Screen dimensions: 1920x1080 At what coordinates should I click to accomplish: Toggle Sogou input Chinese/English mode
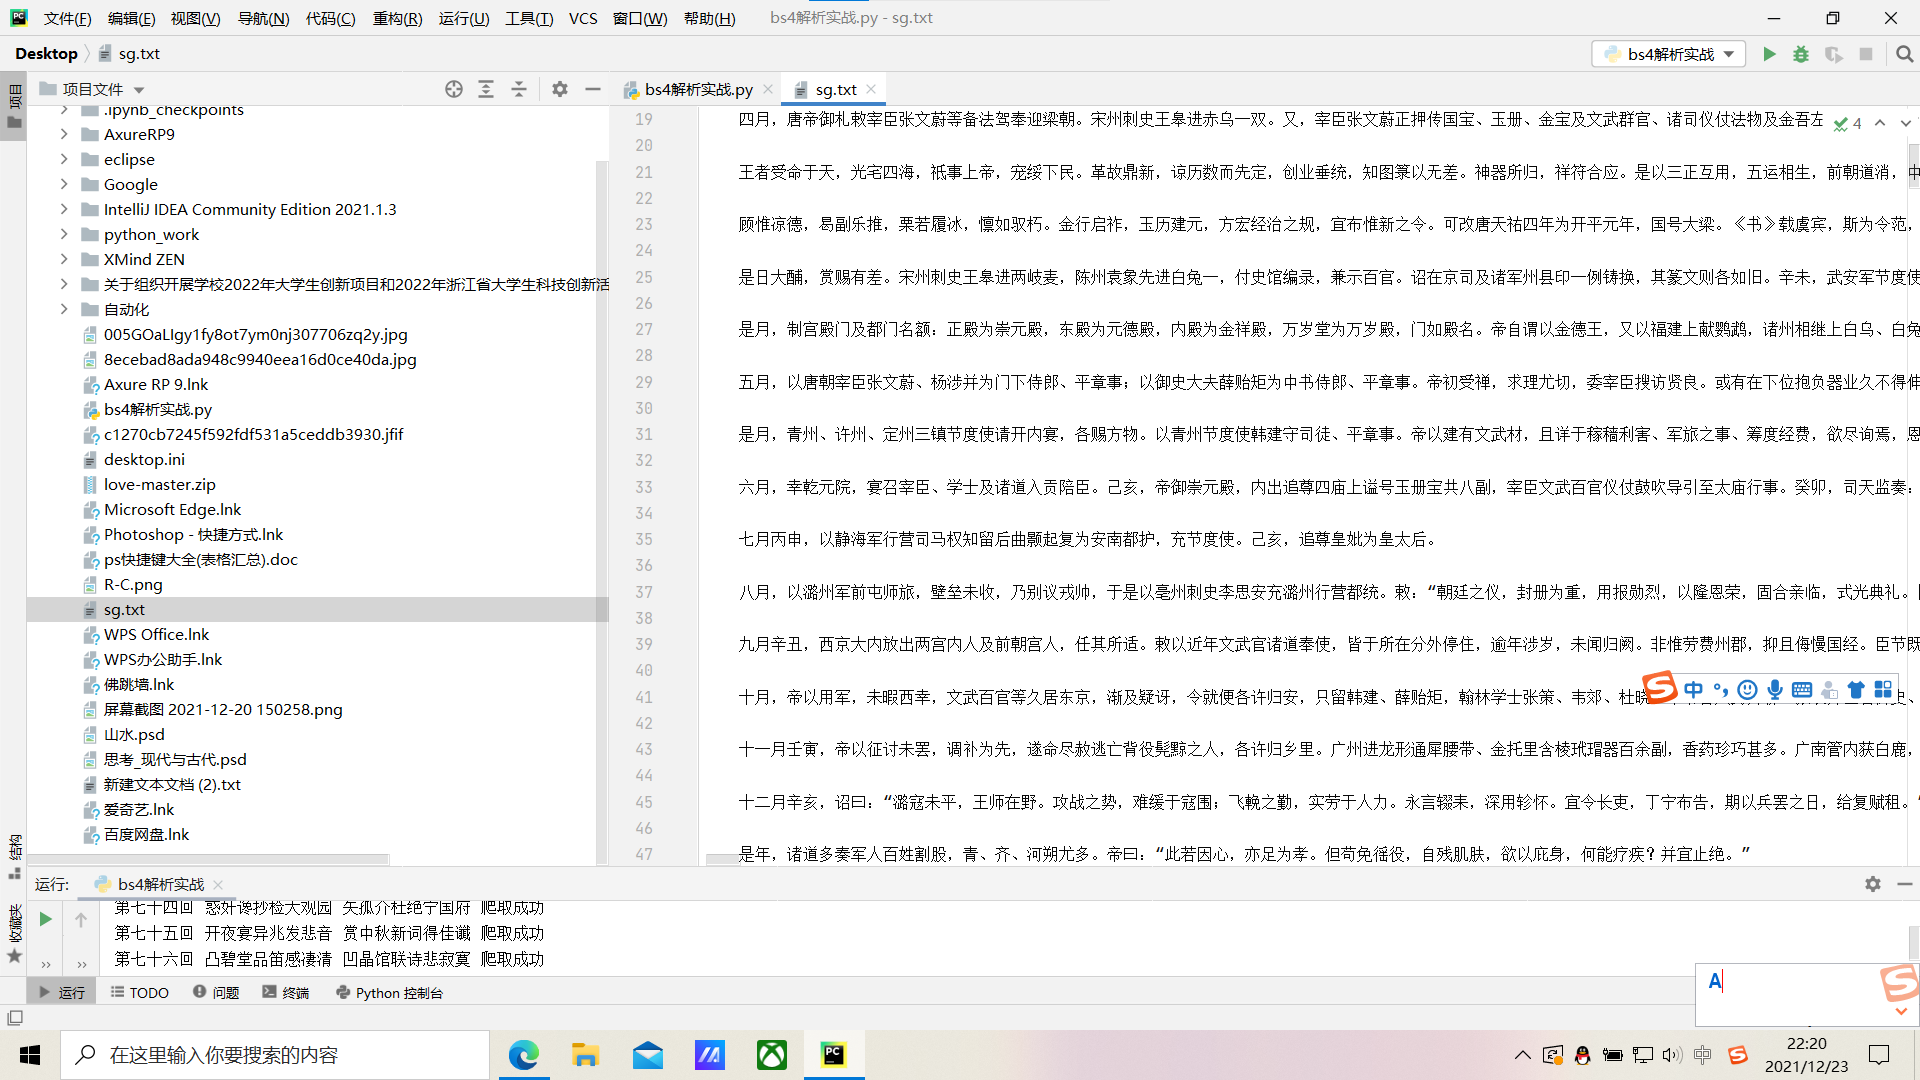(1693, 690)
